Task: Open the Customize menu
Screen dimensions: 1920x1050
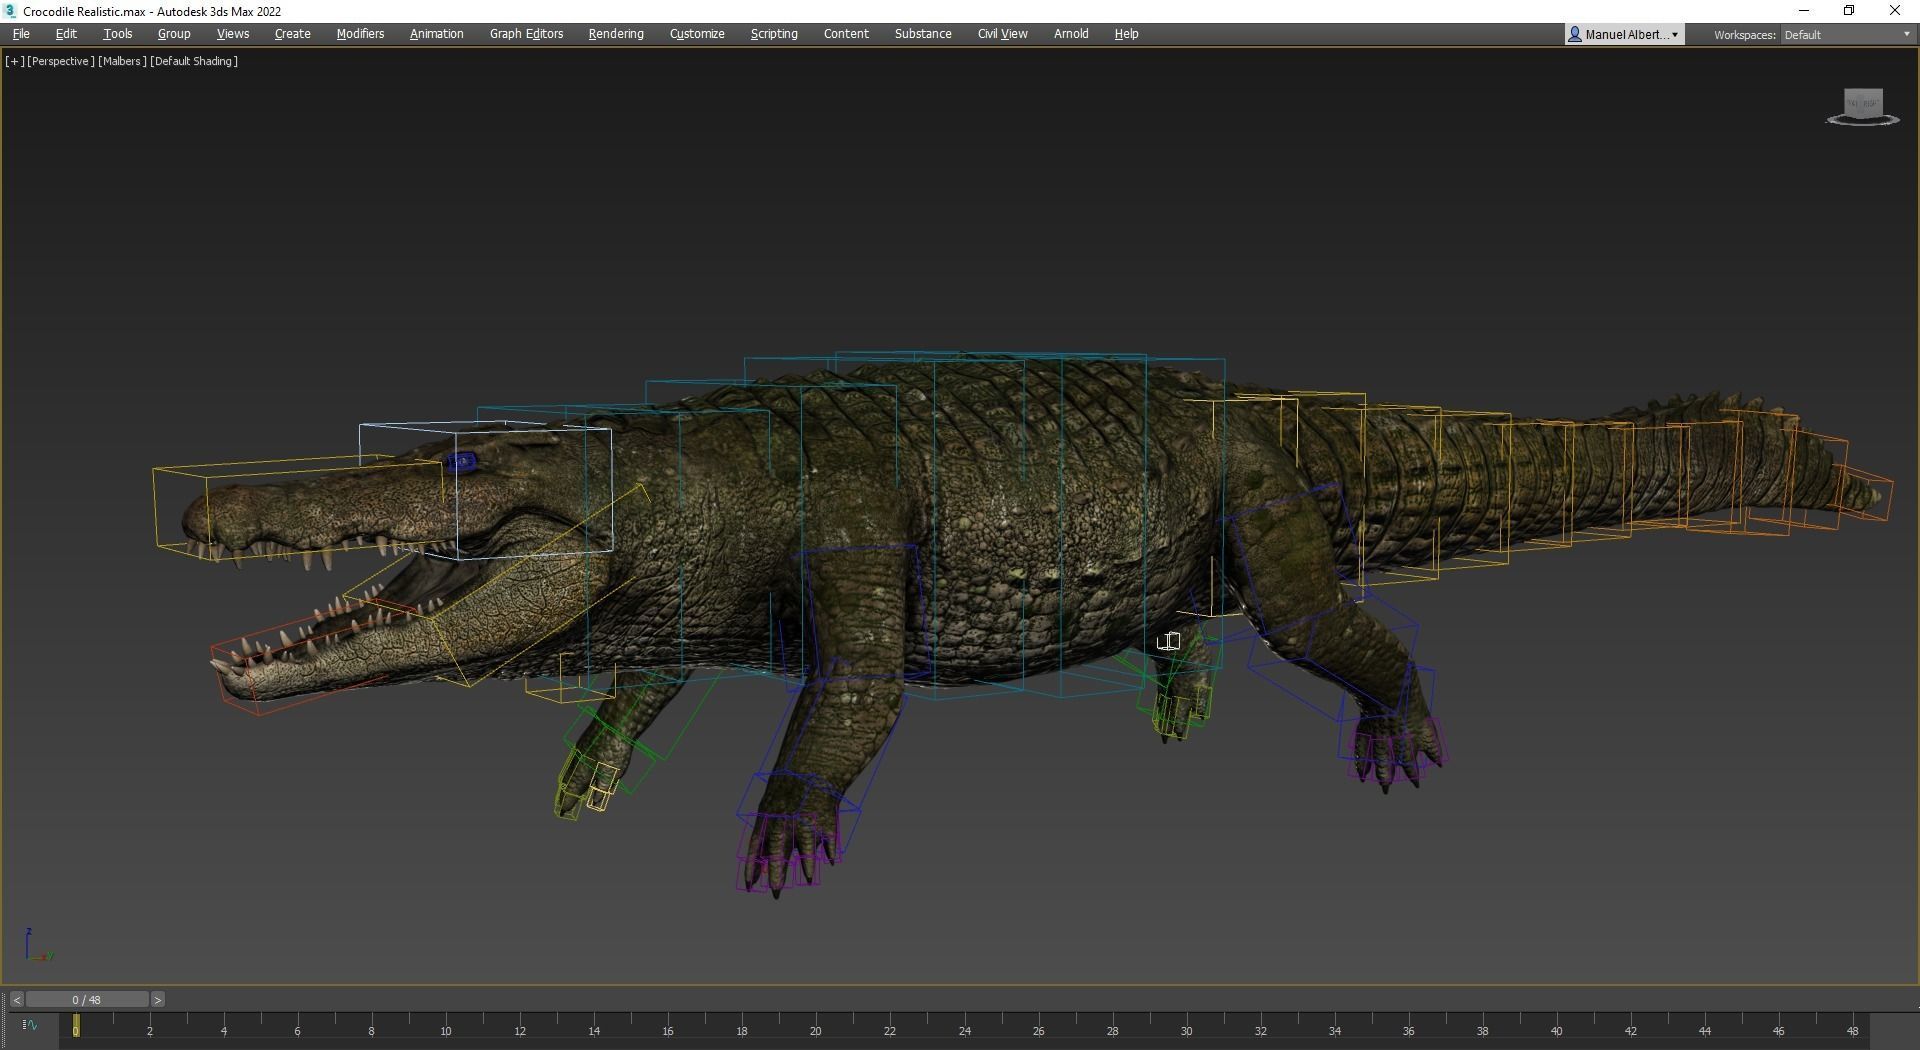Action: (x=697, y=34)
